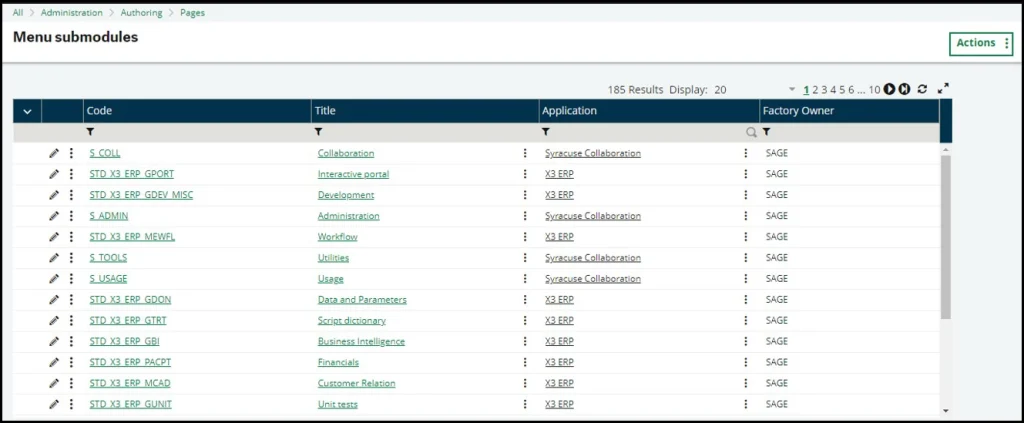1024x423 pixels.
Task: Open row actions menu beside STD_X3_ERP_GPORT code
Action: pos(71,174)
